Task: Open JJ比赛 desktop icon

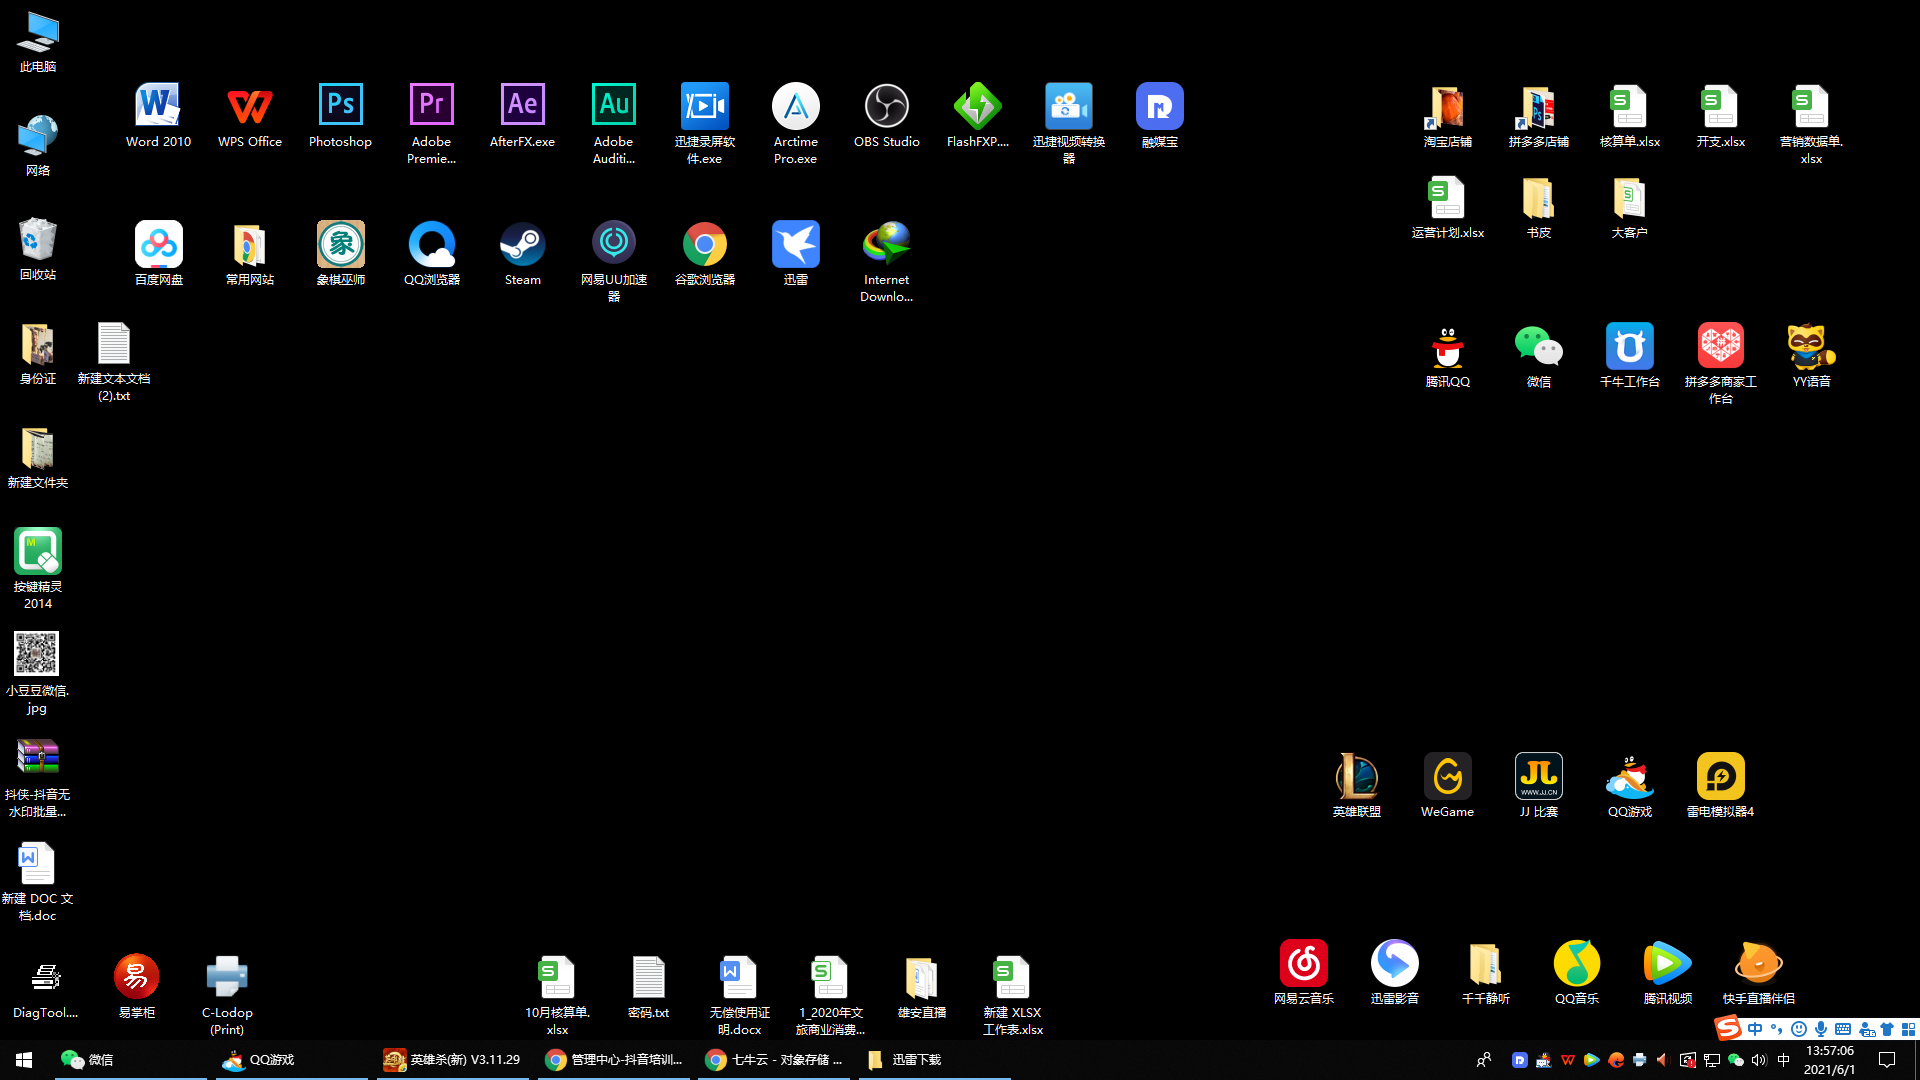Action: pos(1538,786)
